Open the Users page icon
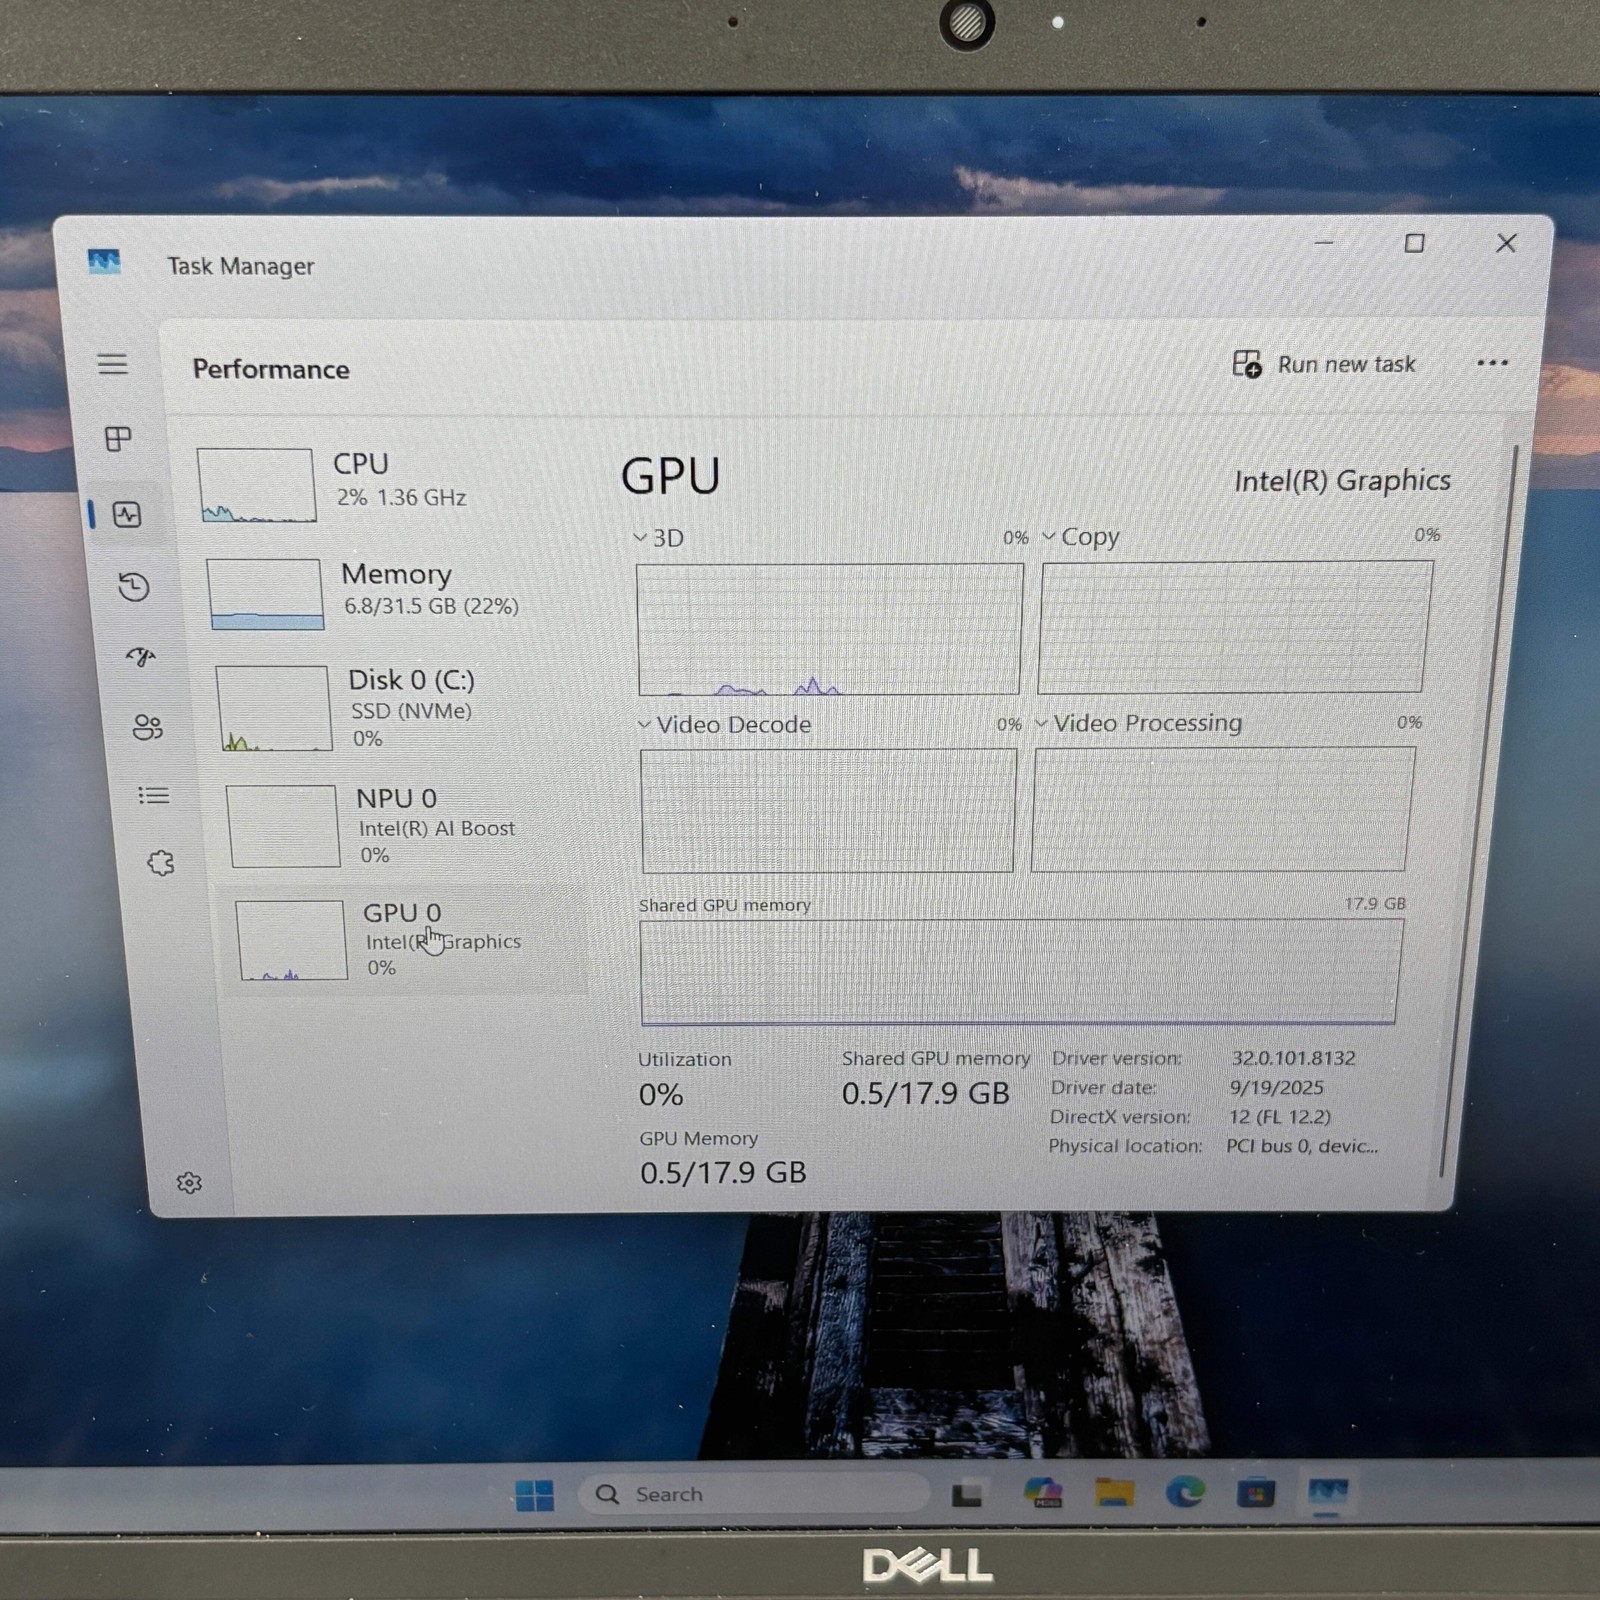Image resolution: width=1600 pixels, height=1600 pixels. tap(147, 727)
